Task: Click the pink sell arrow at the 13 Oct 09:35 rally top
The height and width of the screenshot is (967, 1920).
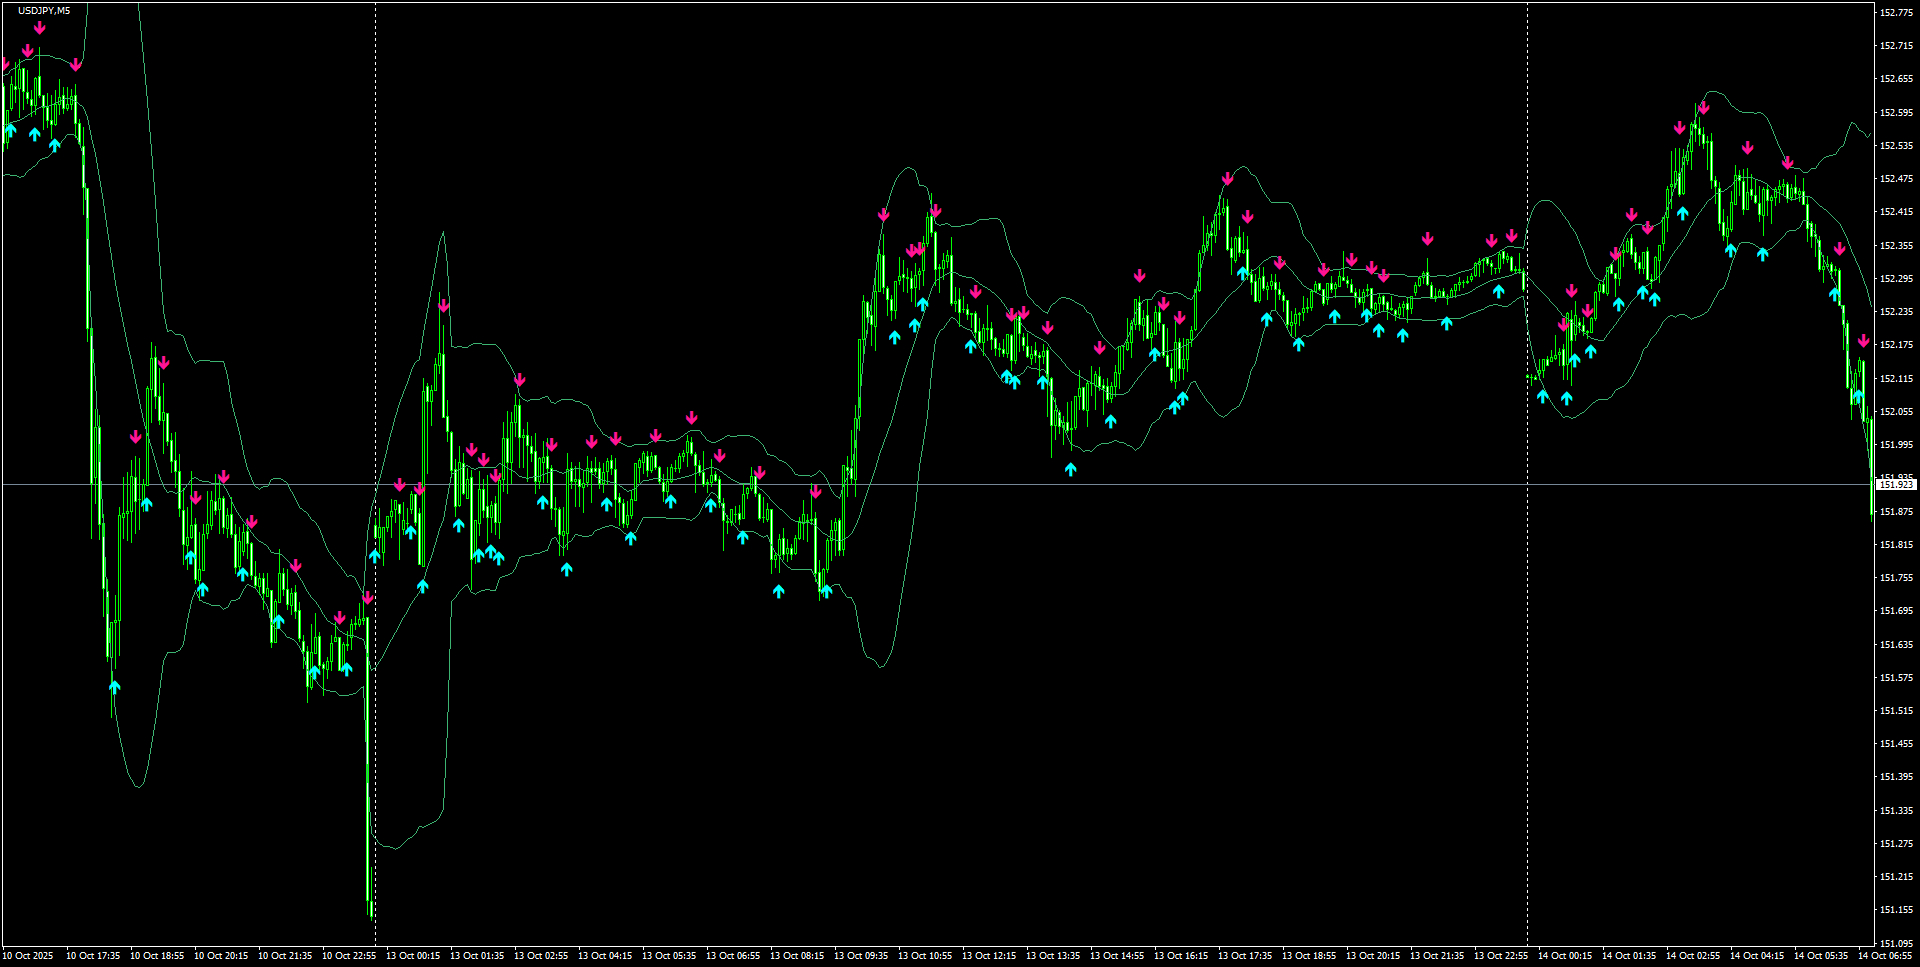Action: (x=883, y=215)
